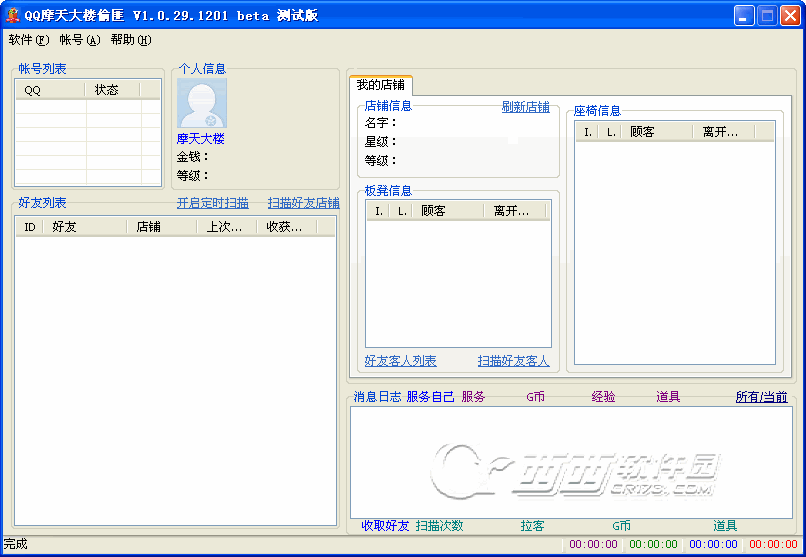Click the purple 经验 label
806x557 pixels.
[x=603, y=397]
